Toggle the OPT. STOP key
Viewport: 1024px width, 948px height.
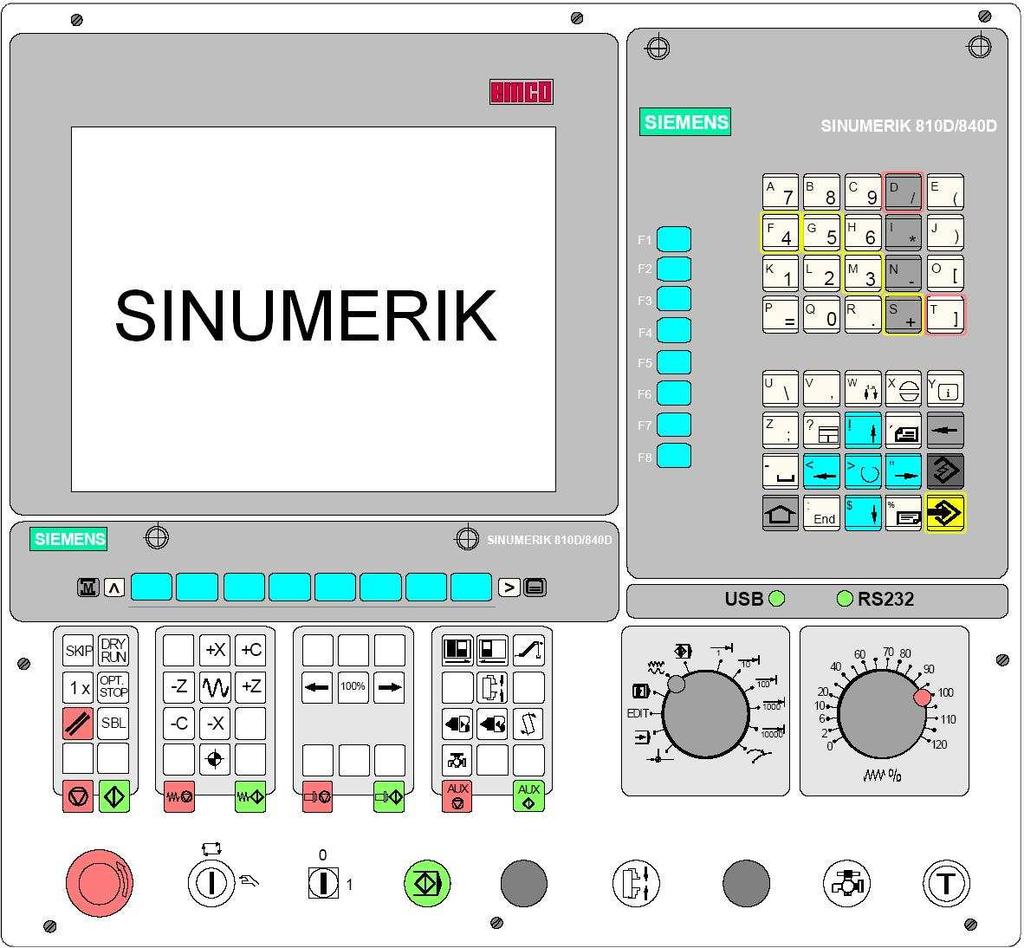coord(113,686)
